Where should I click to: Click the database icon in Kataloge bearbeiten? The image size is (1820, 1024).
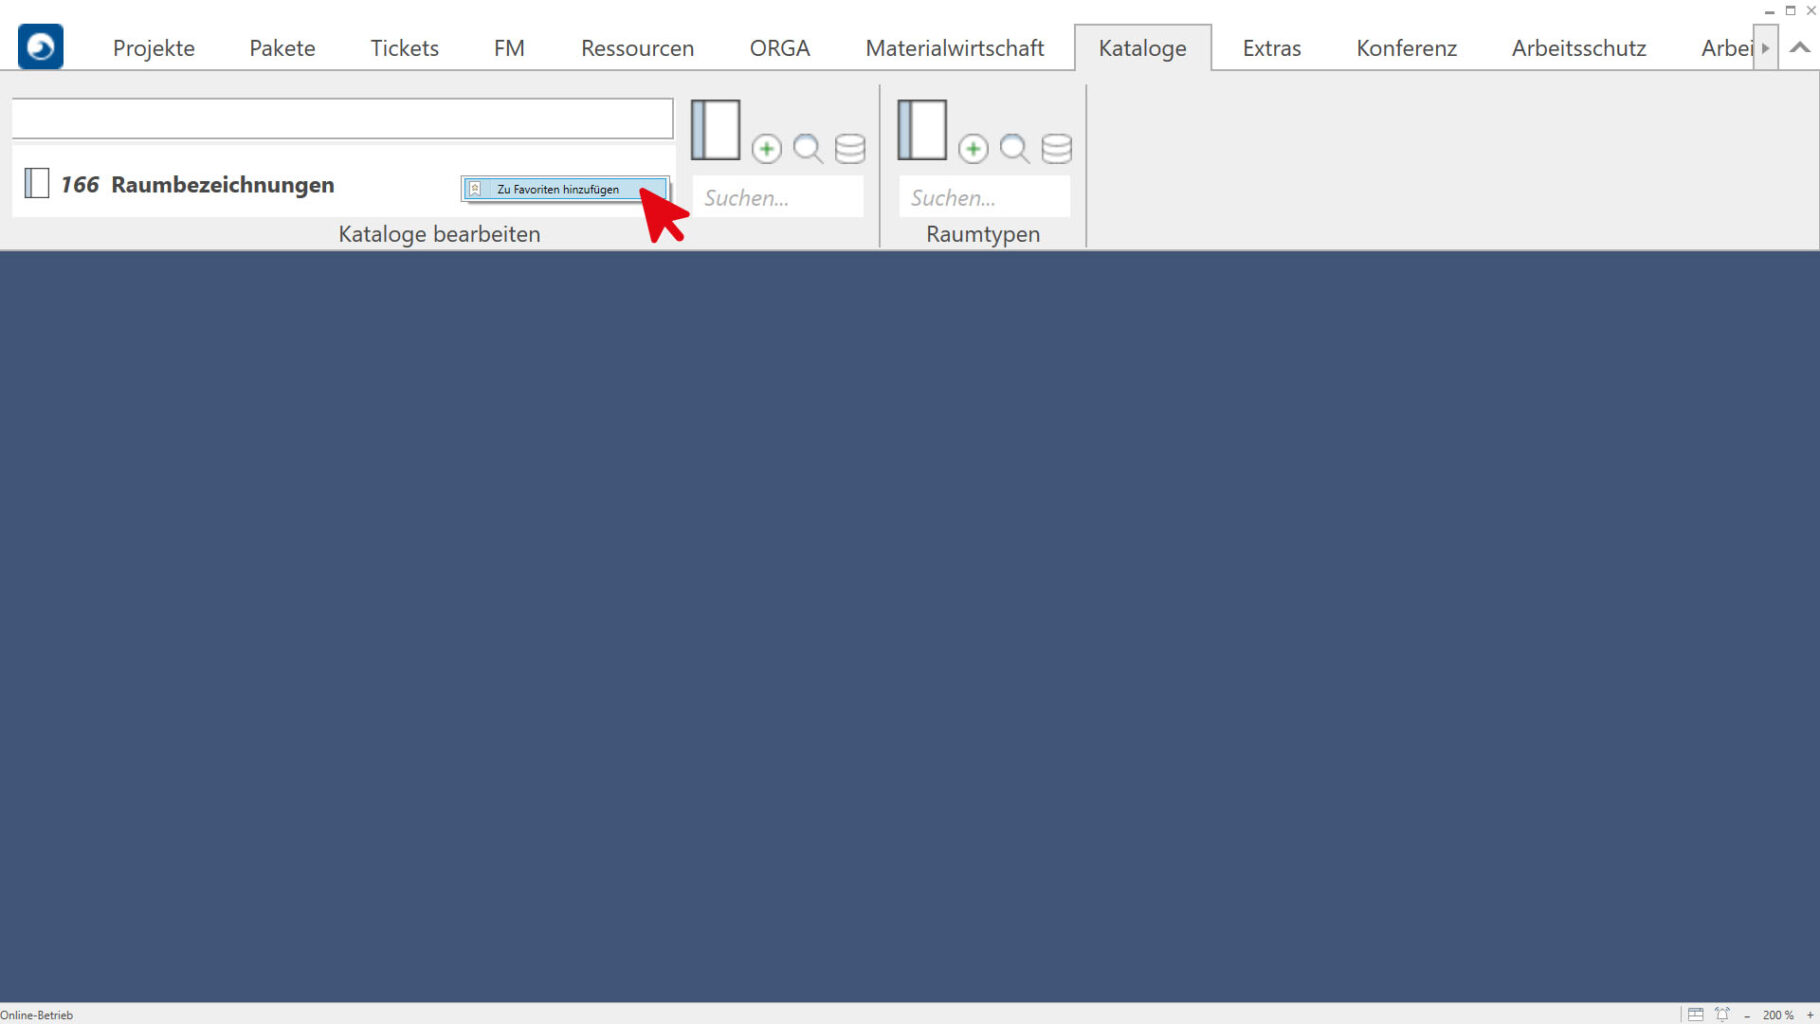850,149
